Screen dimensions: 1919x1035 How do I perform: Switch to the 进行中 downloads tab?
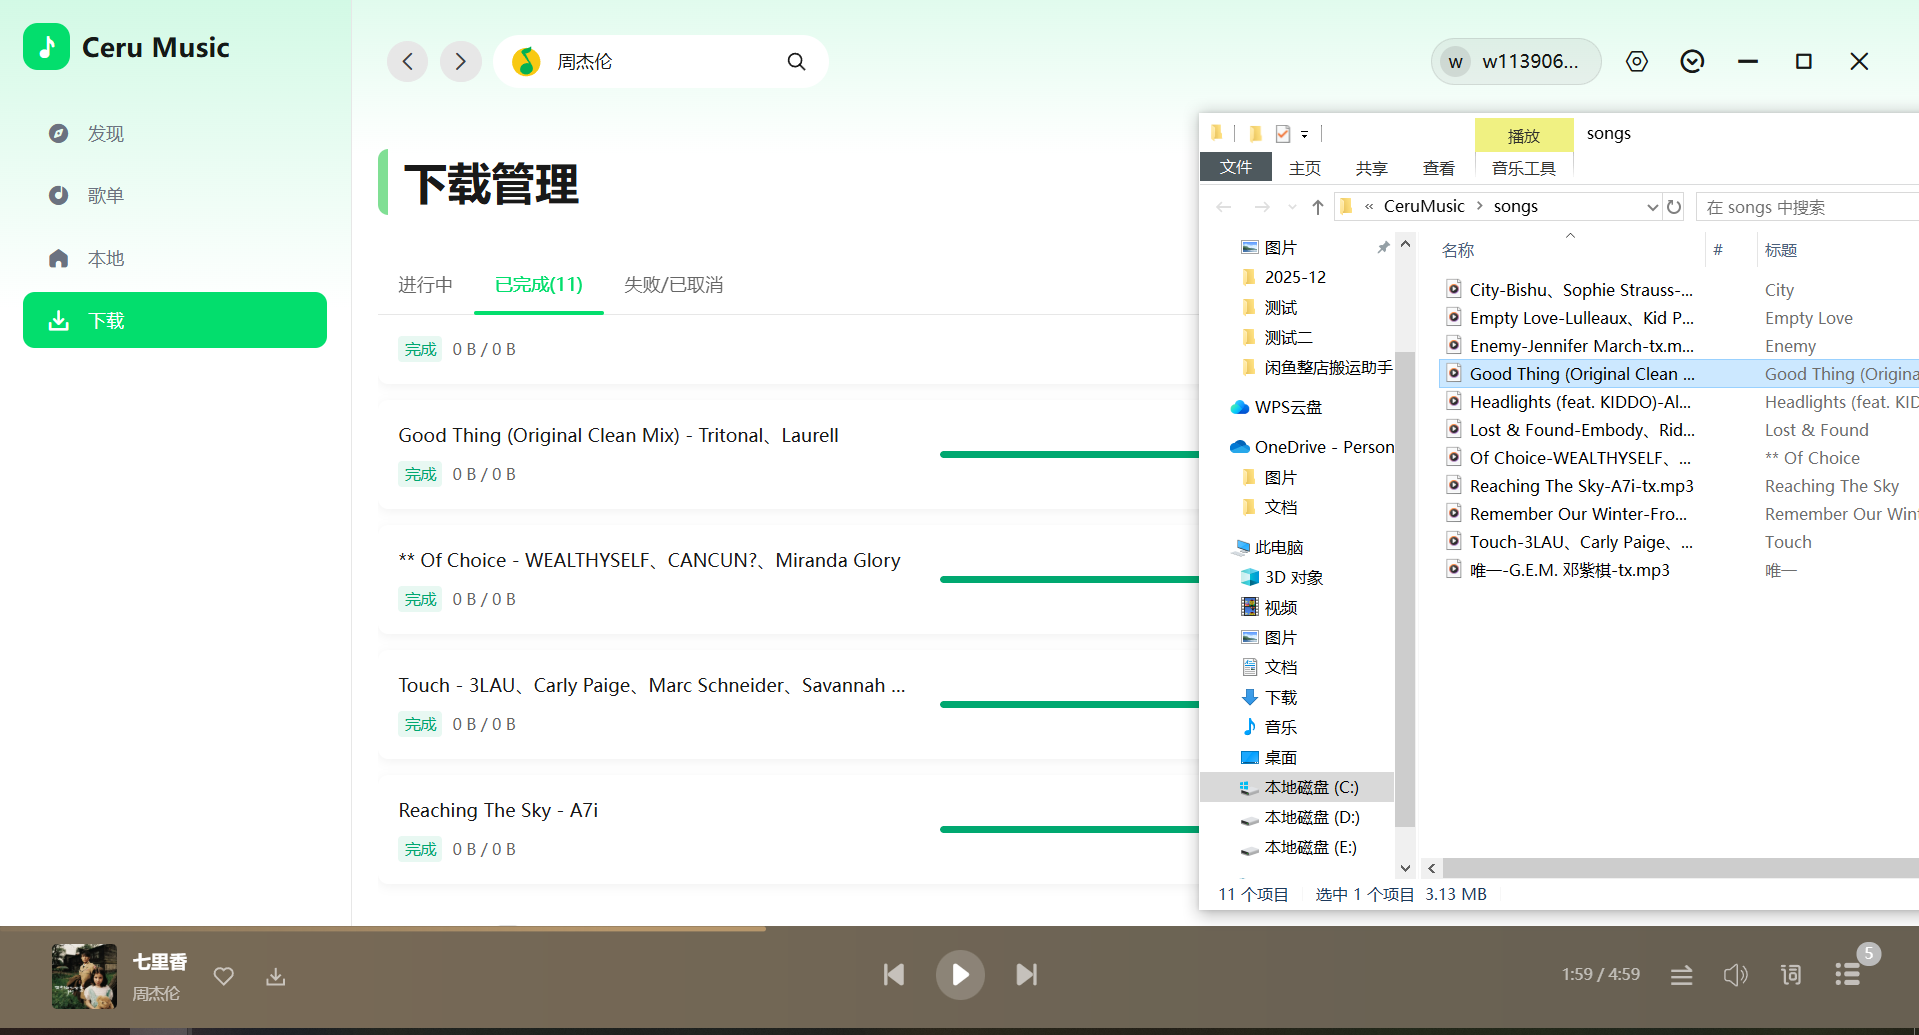tap(425, 285)
